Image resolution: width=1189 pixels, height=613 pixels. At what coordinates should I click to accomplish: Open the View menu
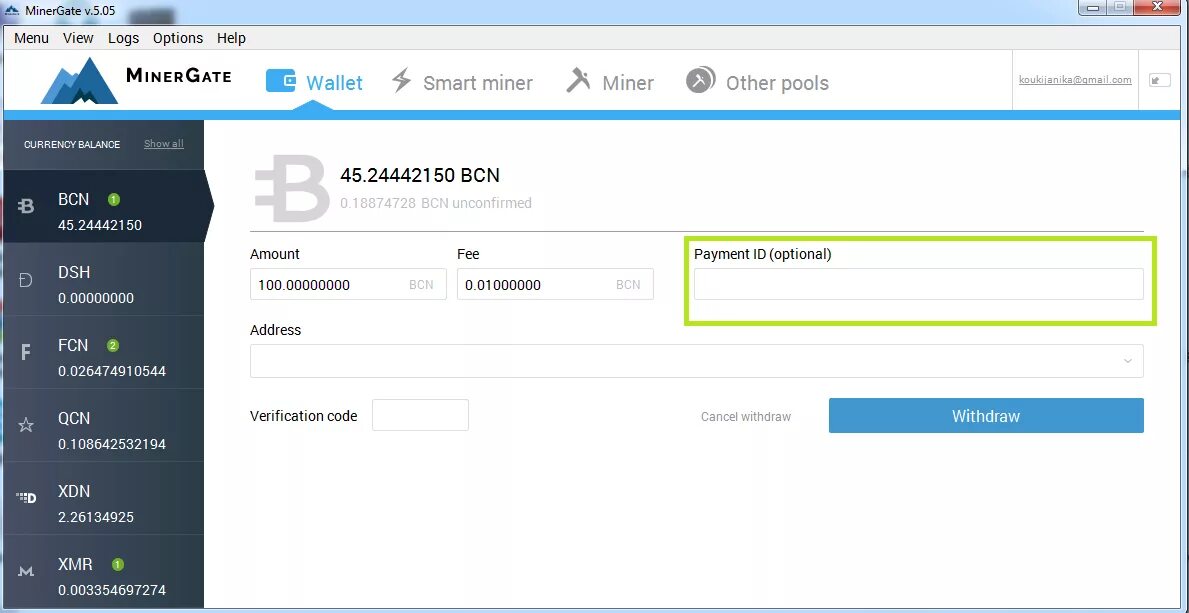tap(78, 38)
